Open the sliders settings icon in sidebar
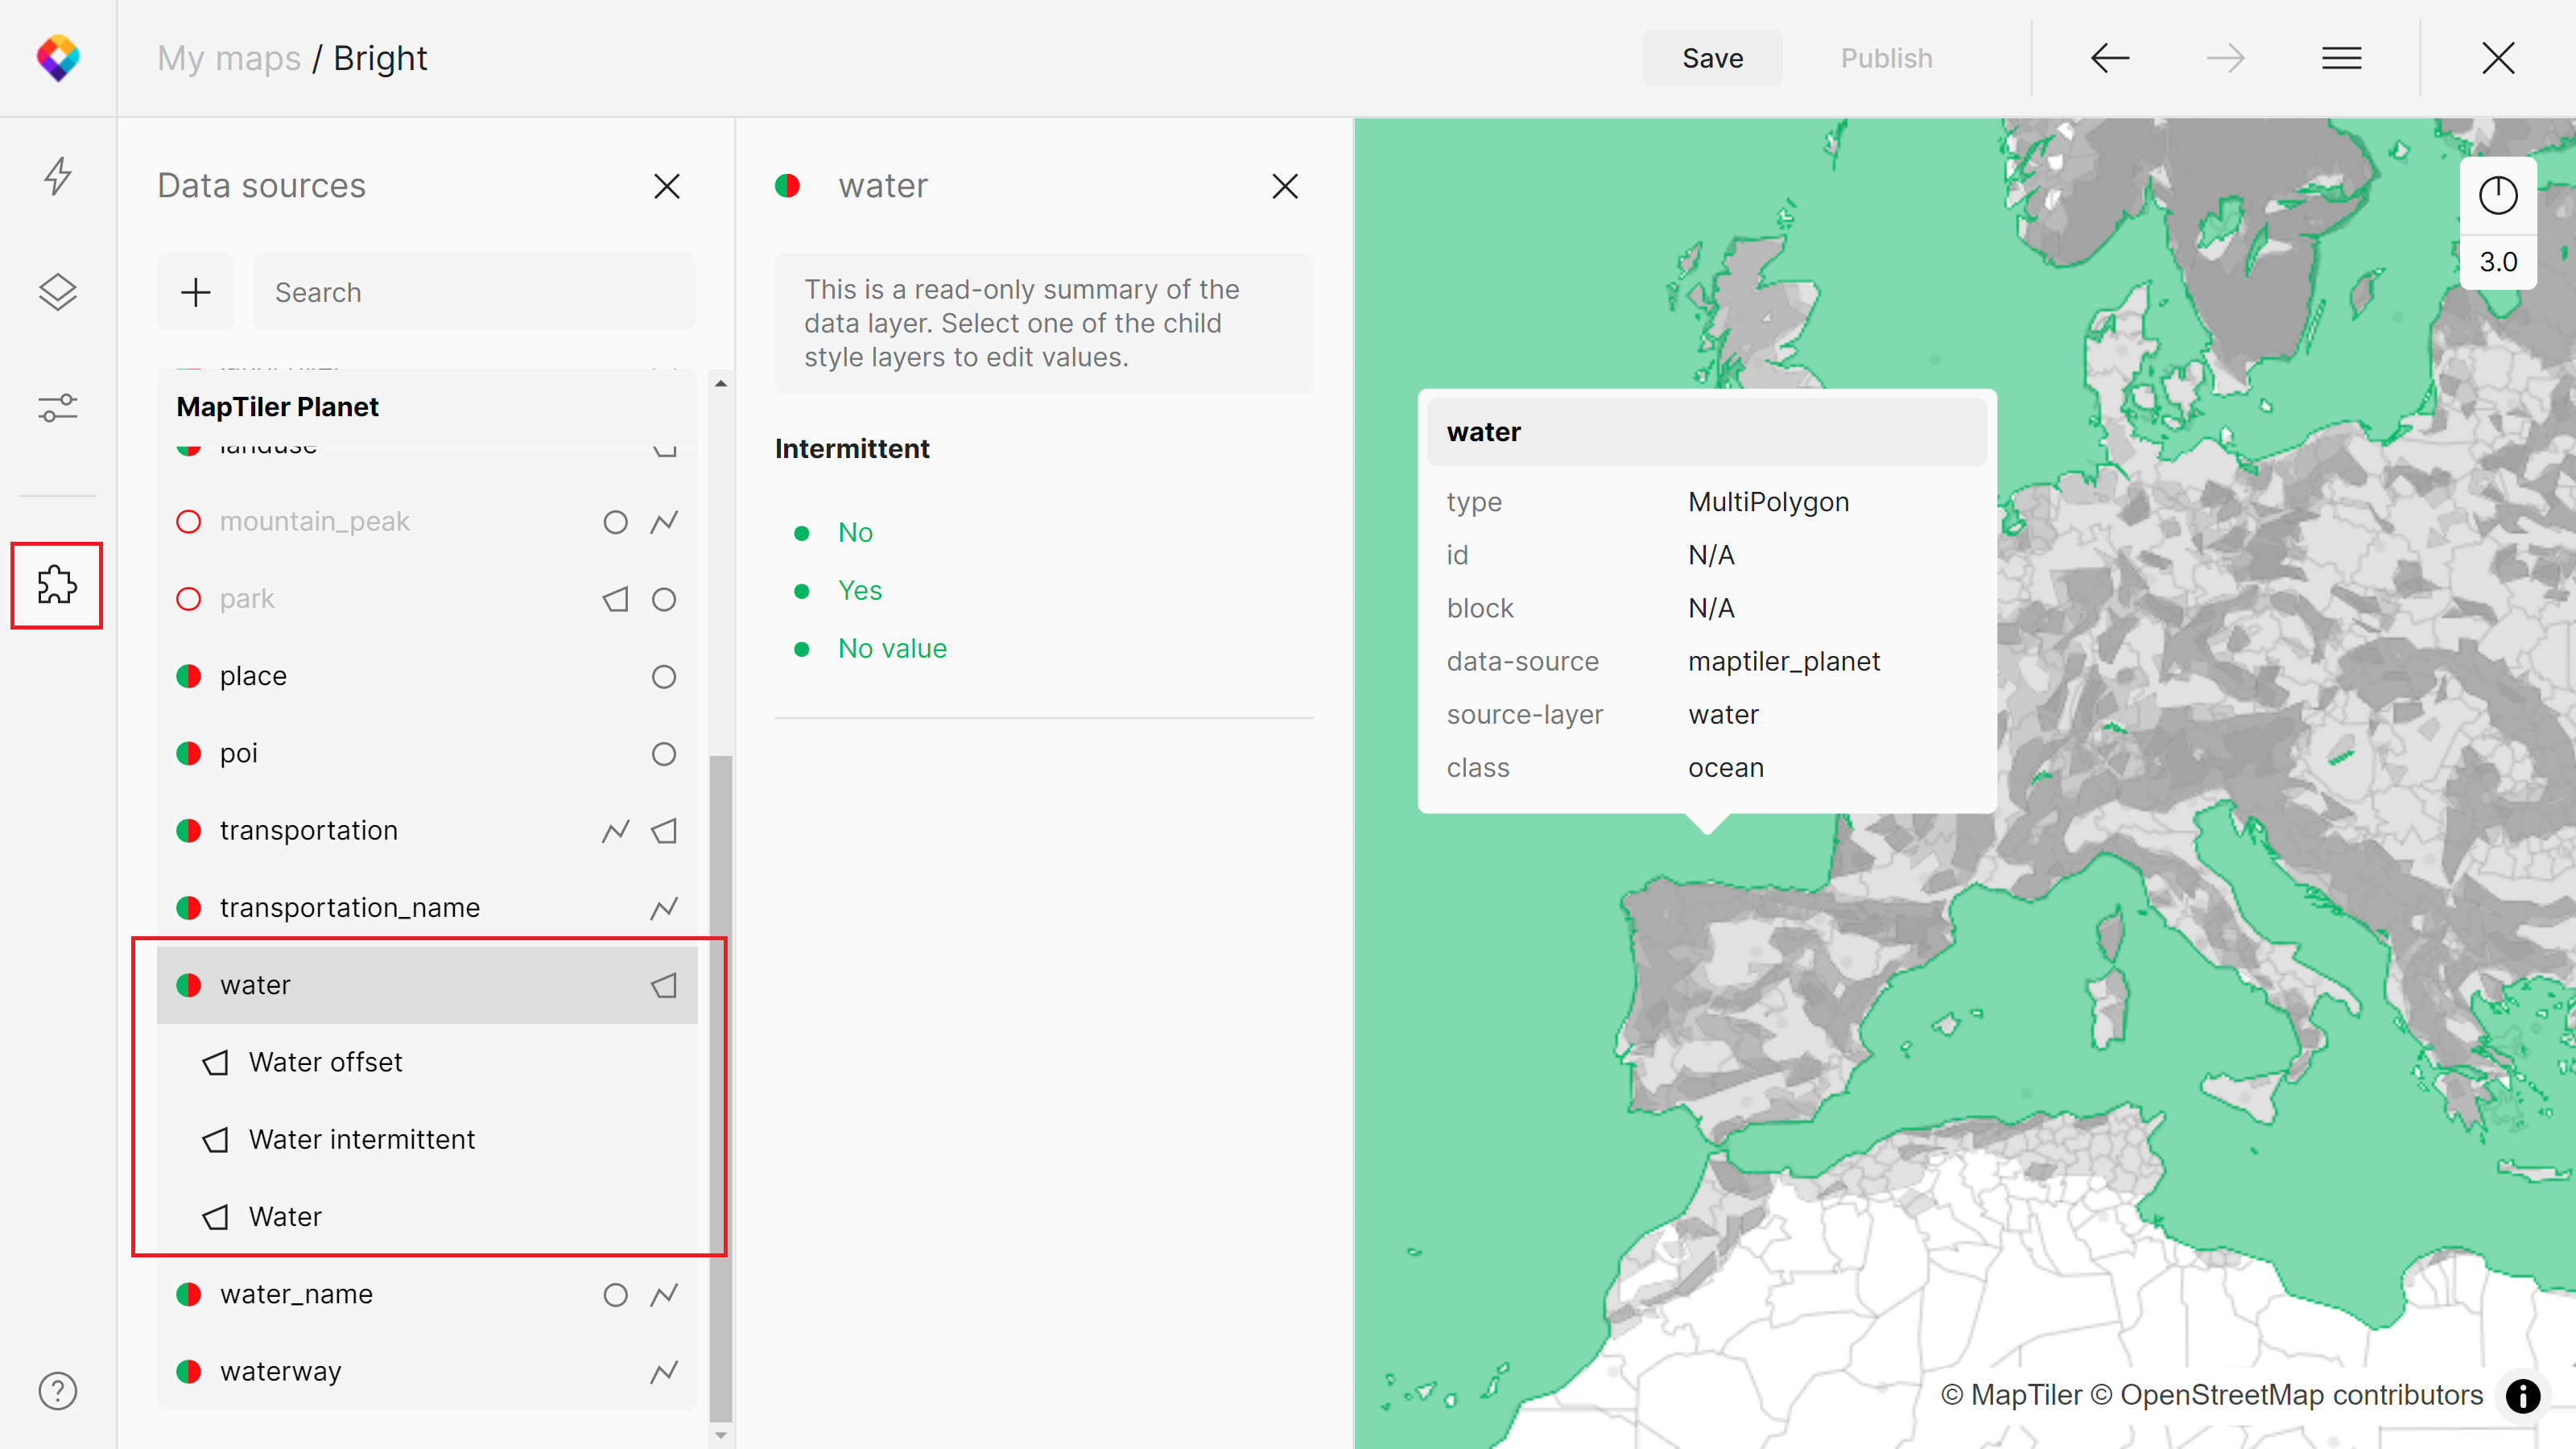 point(58,408)
